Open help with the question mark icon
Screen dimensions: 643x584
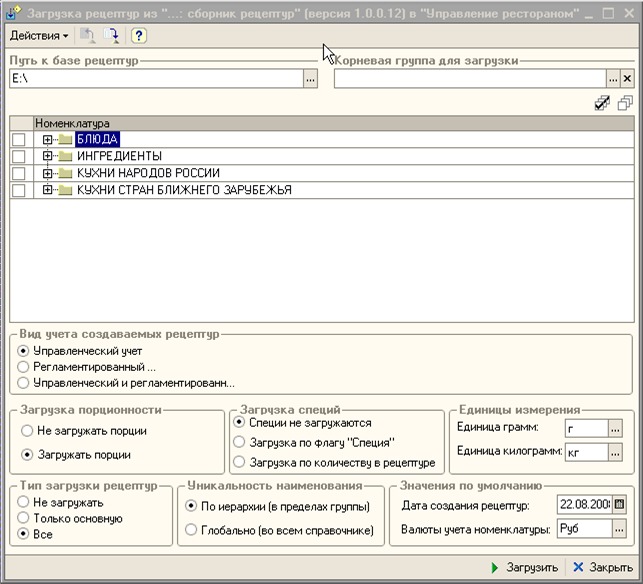(x=139, y=36)
